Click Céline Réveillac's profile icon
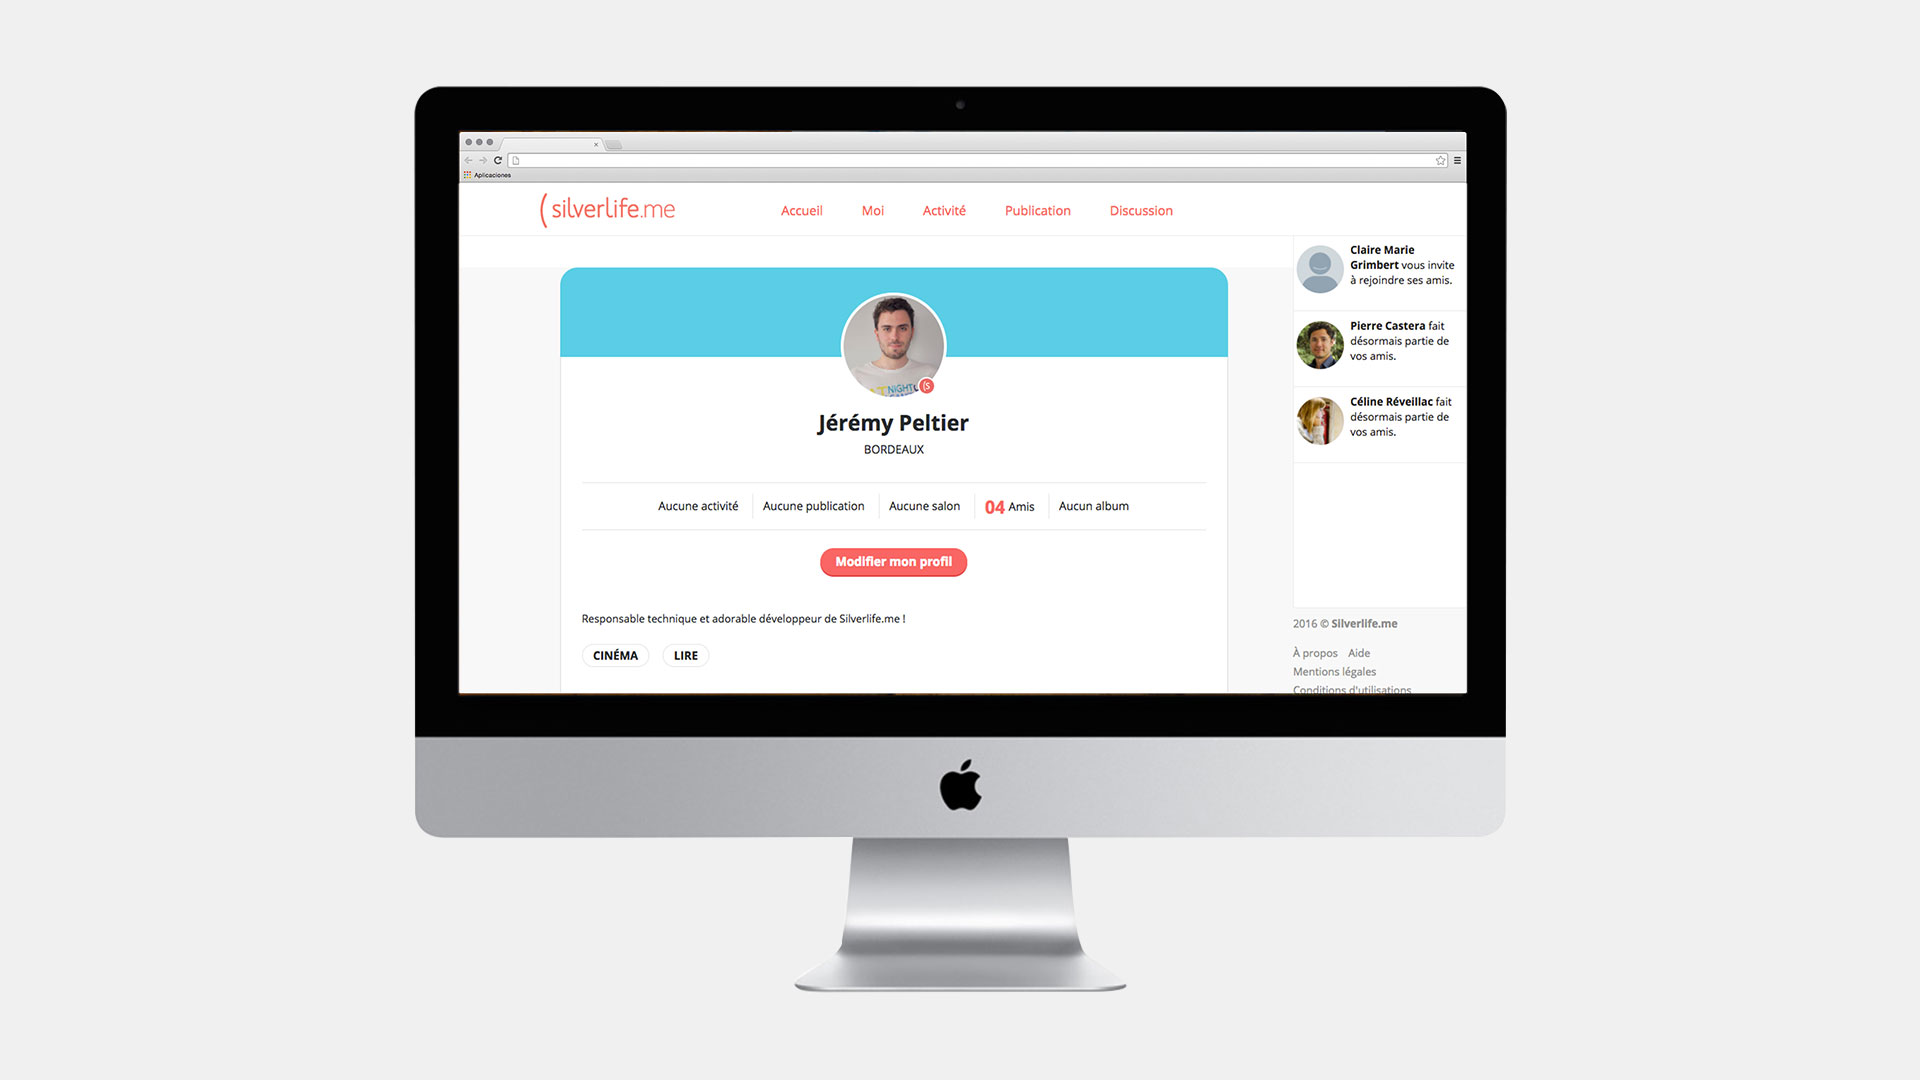This screenshot has width=1920, height=1080. [1317, 419]
